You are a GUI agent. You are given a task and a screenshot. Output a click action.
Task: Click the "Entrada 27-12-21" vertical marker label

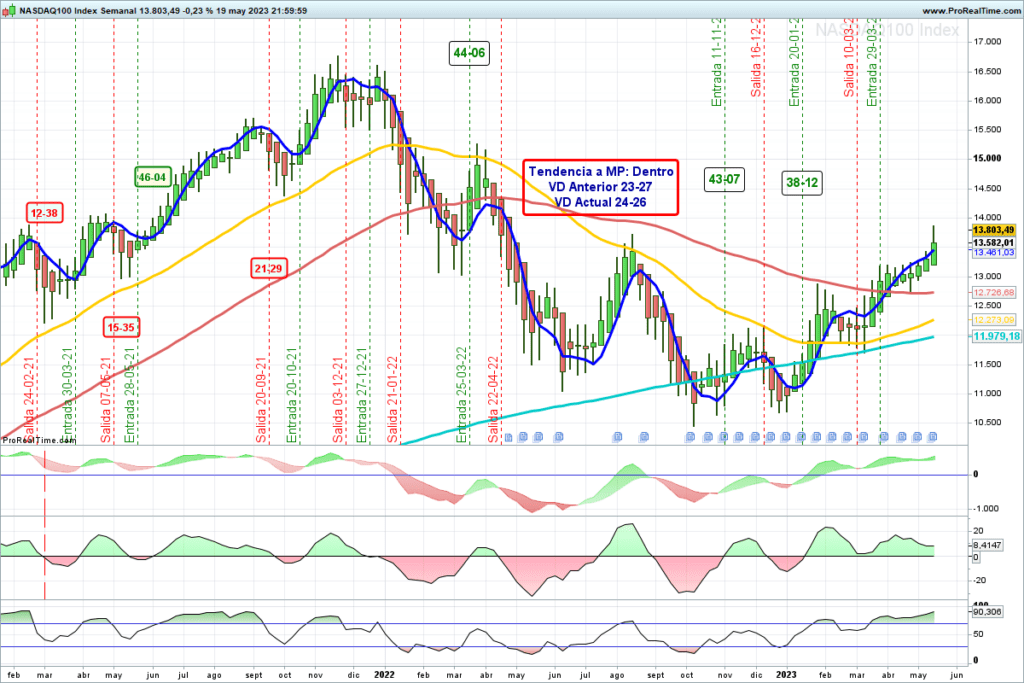(x=362, y=394)
